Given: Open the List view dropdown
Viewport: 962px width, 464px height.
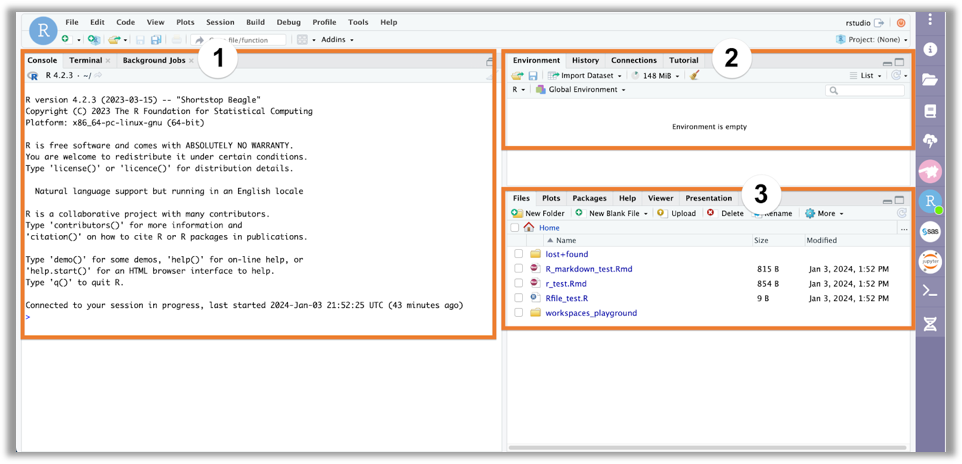Looking at the screenshot, I should pos(866,75).
